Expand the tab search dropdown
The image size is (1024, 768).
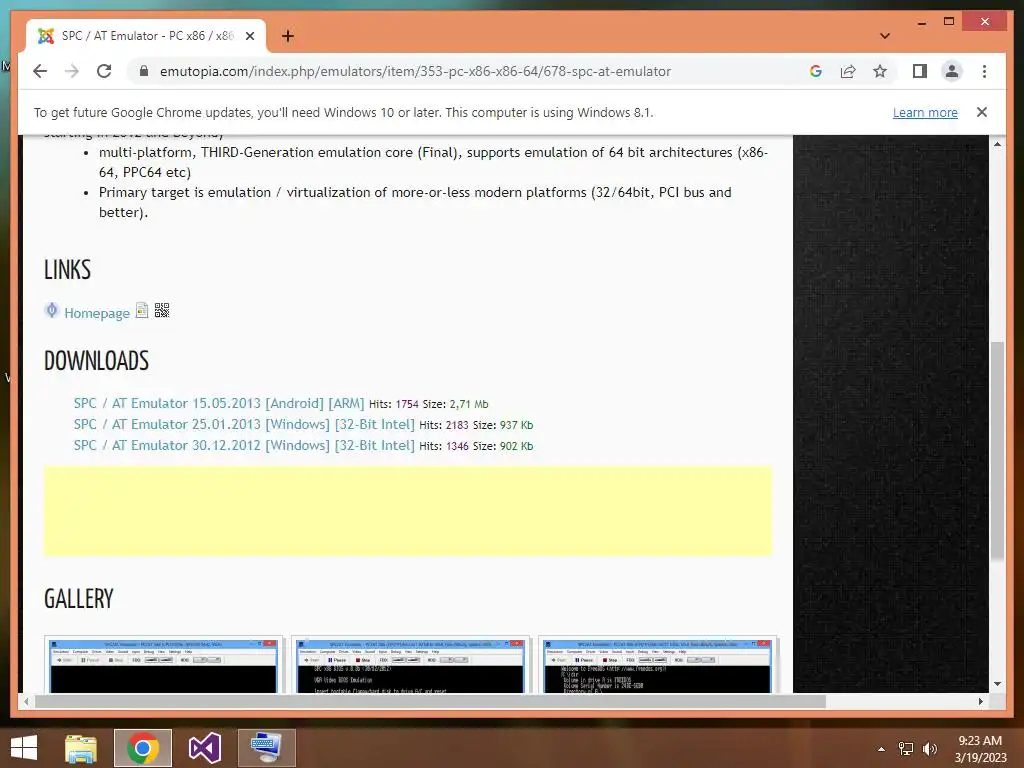884,36
